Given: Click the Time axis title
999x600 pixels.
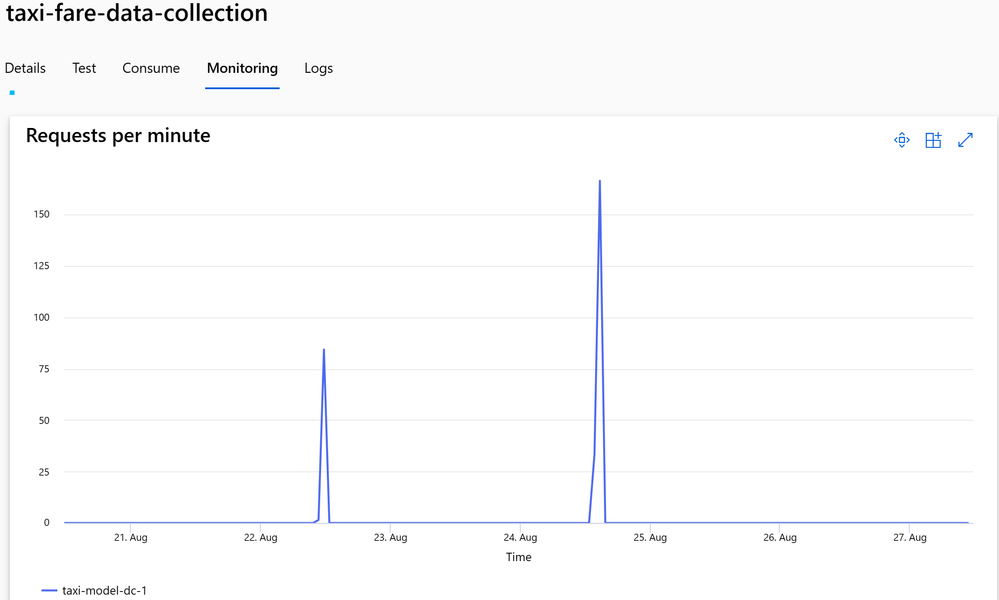Looking at the screenshot, I should tap(518, 557).
